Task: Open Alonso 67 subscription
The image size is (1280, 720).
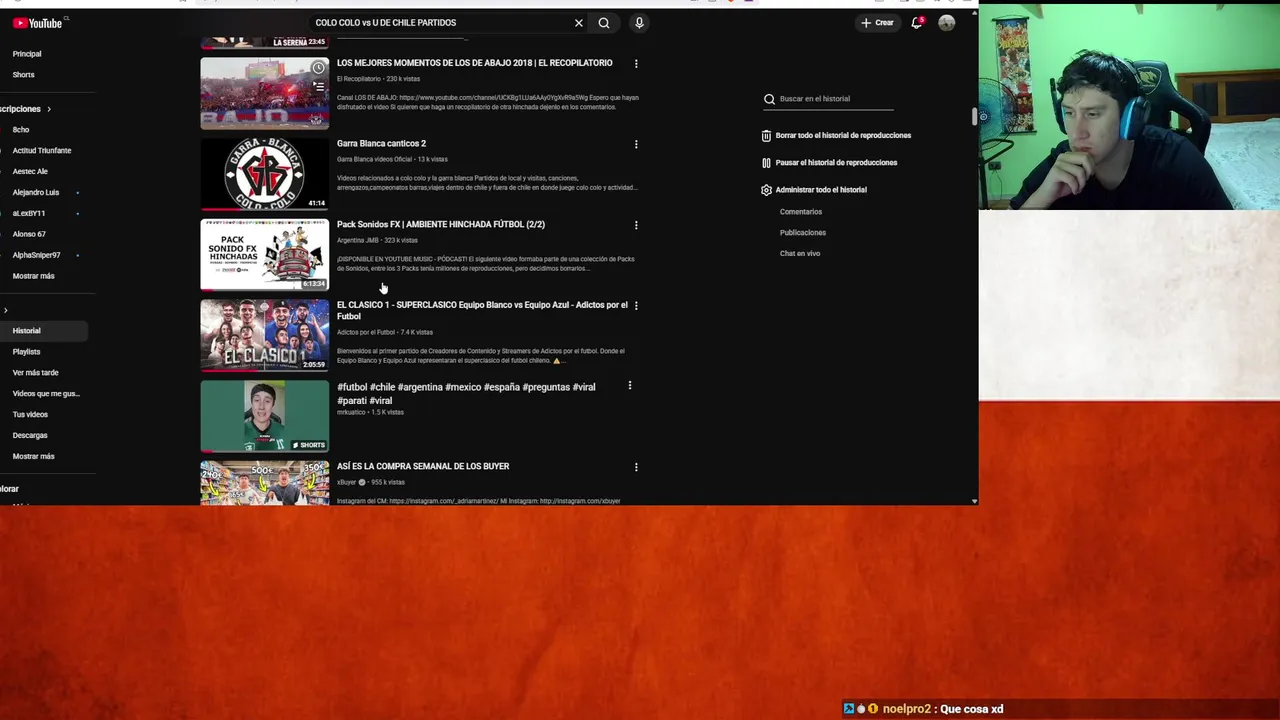Action: tap(29, 235)
